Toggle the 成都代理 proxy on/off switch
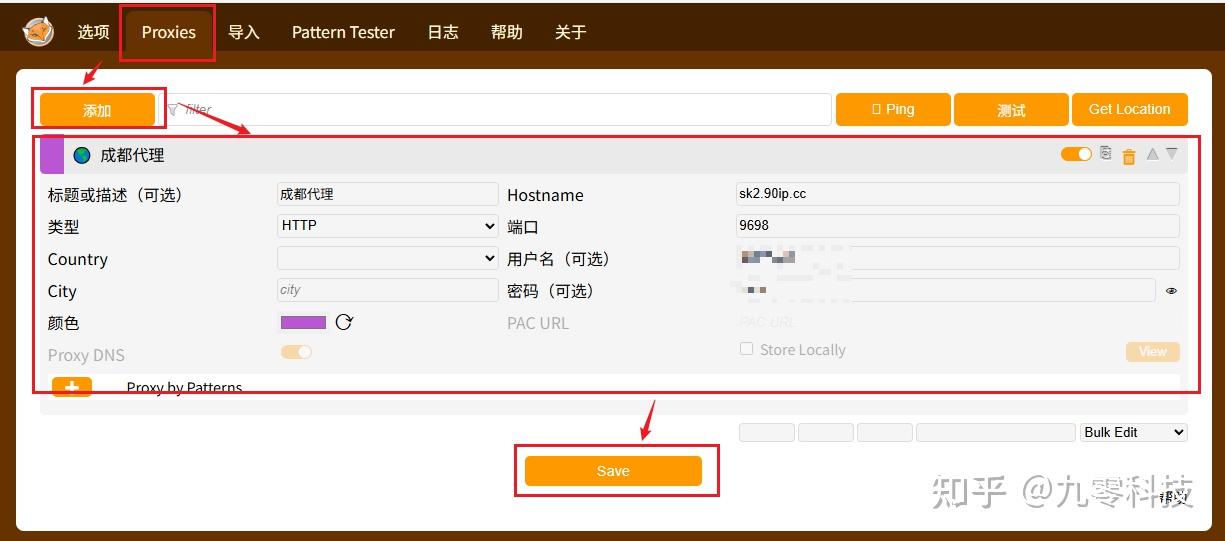This screenshot has height=541, width=1225. (x=1076, y=154)
